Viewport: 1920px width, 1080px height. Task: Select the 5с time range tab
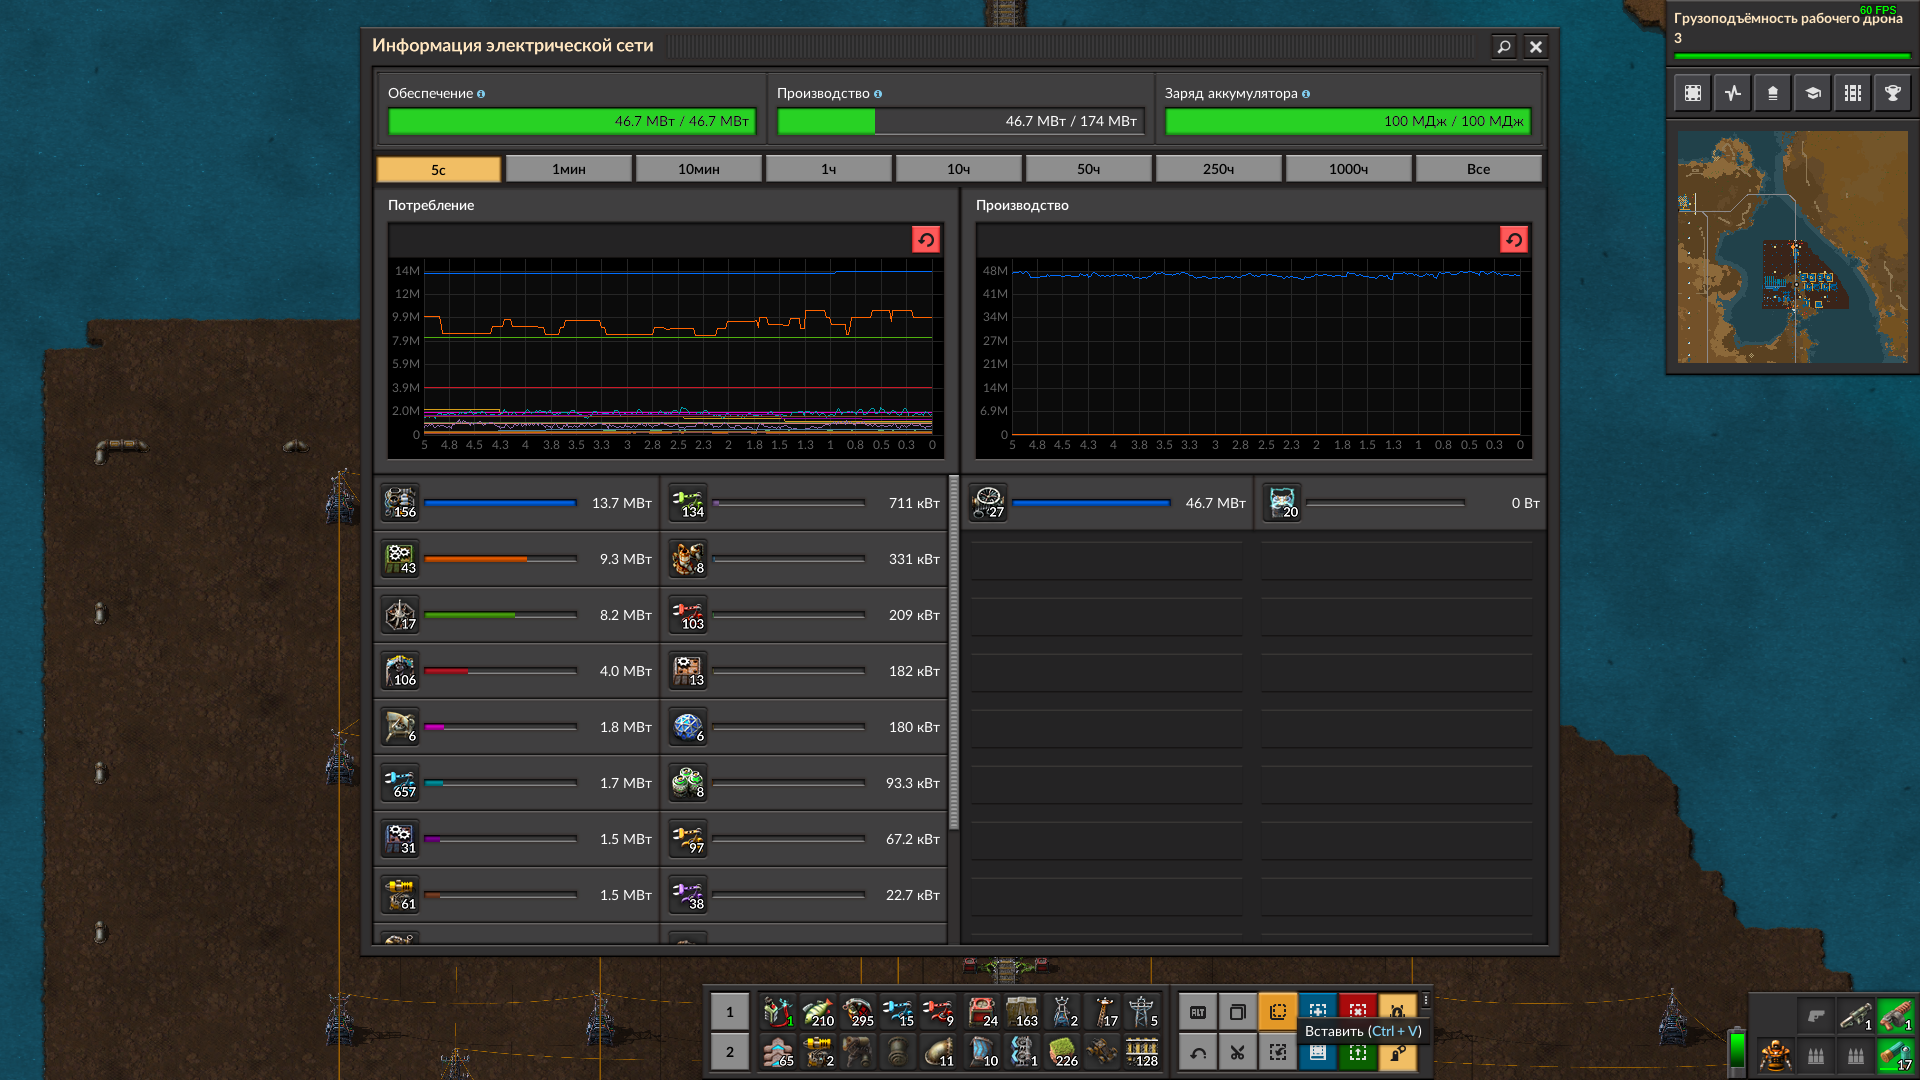(439, 169)
